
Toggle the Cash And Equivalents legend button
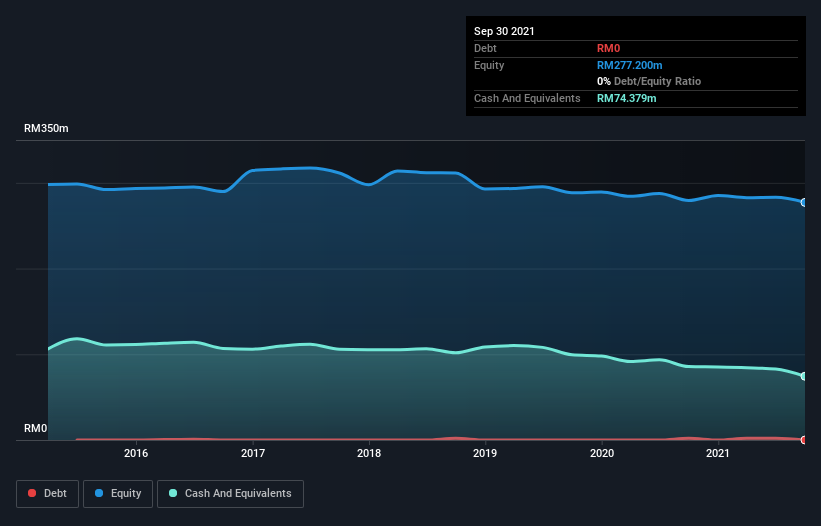(x=230, y=494)
